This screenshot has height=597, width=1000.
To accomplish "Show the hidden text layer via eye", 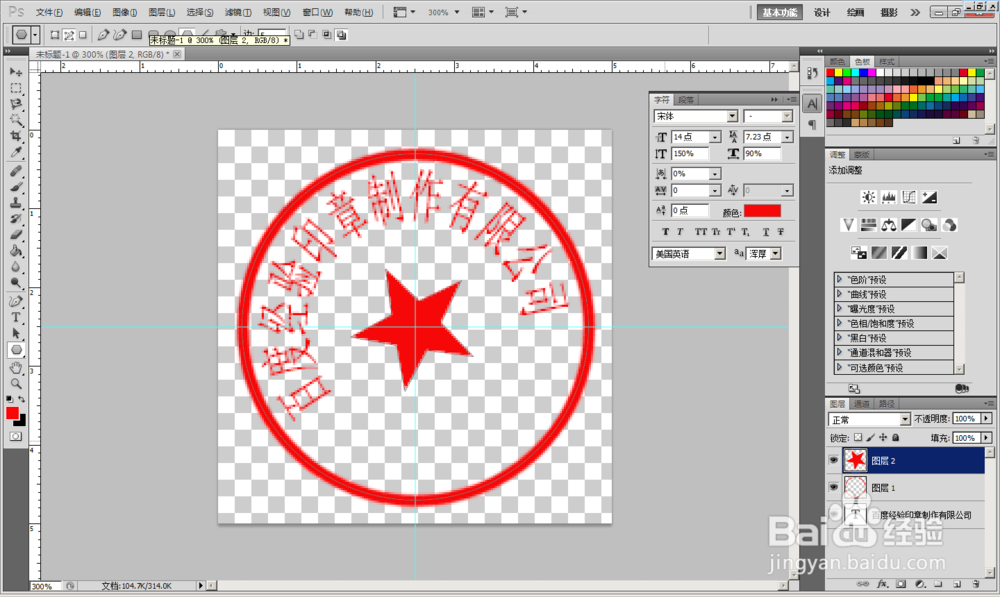I will tap(834, 514).
